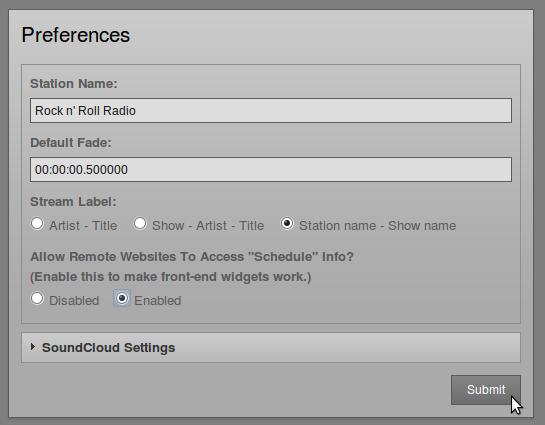Screen dimensions: 545x425
Task: Click the SoundCloud Settings header text
Action: pos(108,348)
